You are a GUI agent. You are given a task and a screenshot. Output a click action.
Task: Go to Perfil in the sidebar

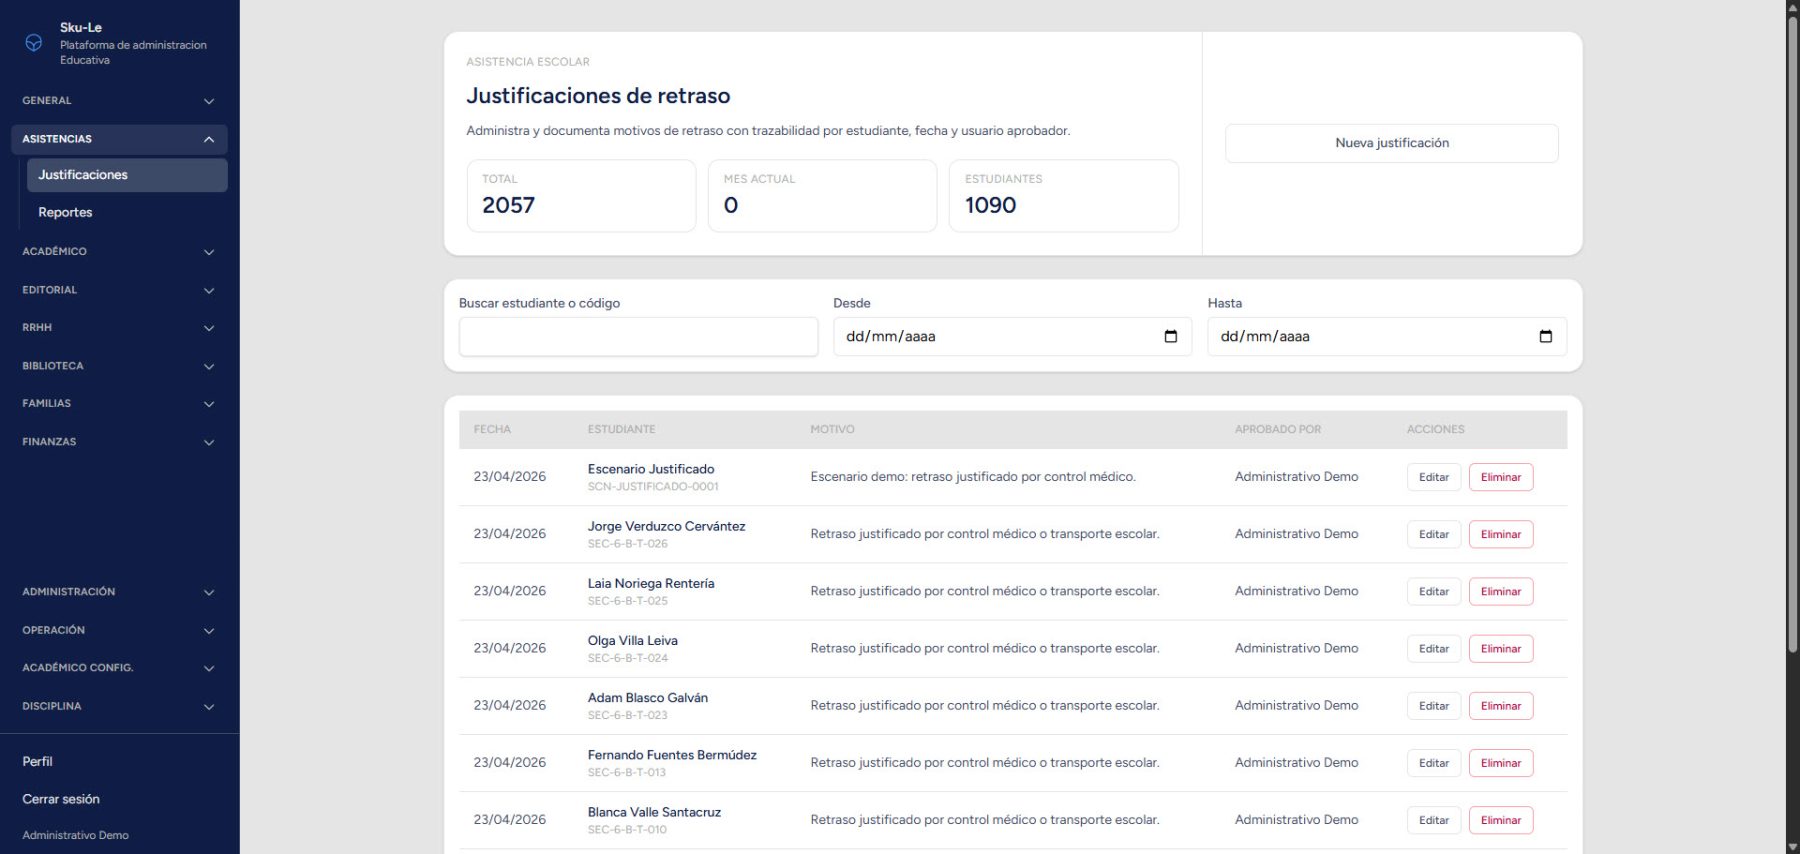coord(38,762)
